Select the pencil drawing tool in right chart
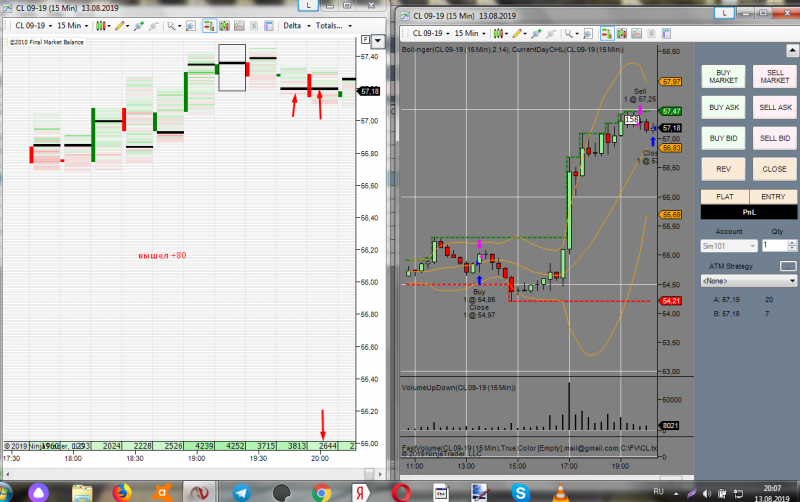The width and height of the screenshot is (800, 502). [x=517, y=34]
